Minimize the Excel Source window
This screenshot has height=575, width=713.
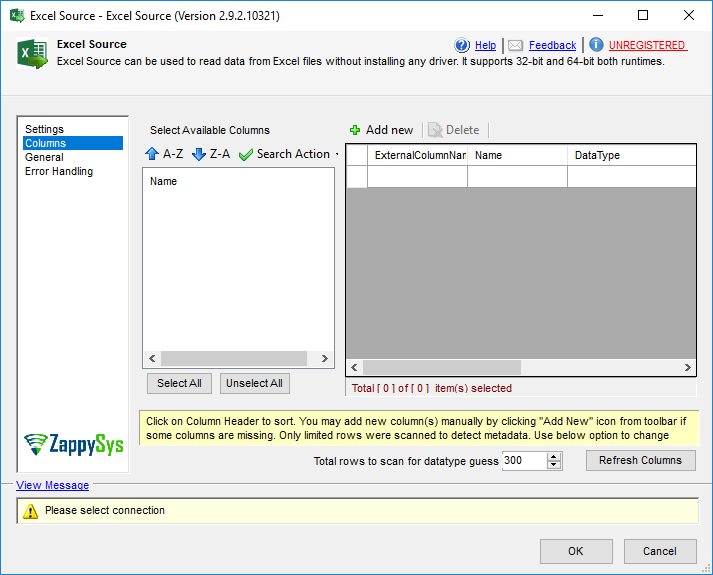coord(598,15)
